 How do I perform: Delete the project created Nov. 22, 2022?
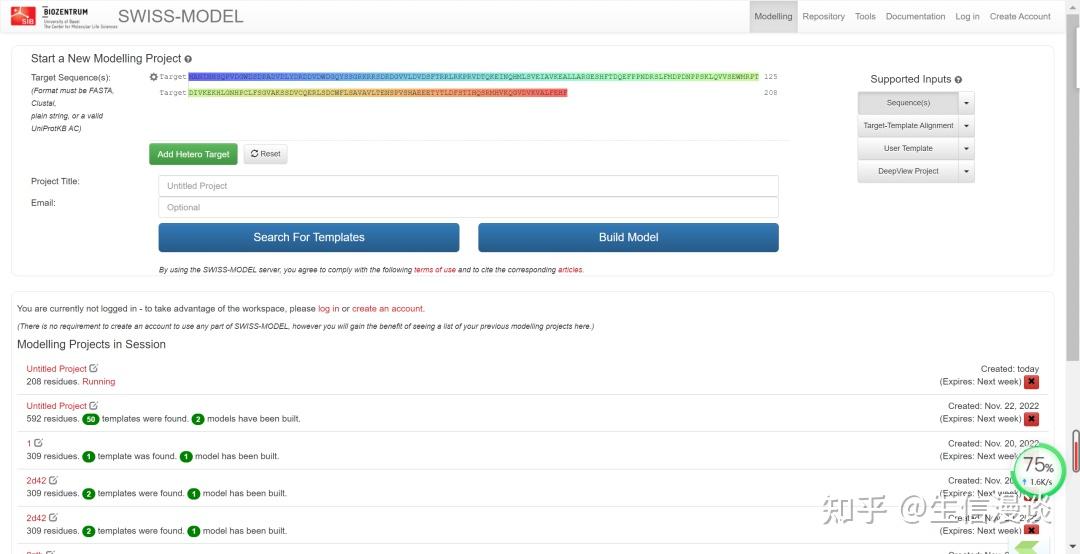1031,419
